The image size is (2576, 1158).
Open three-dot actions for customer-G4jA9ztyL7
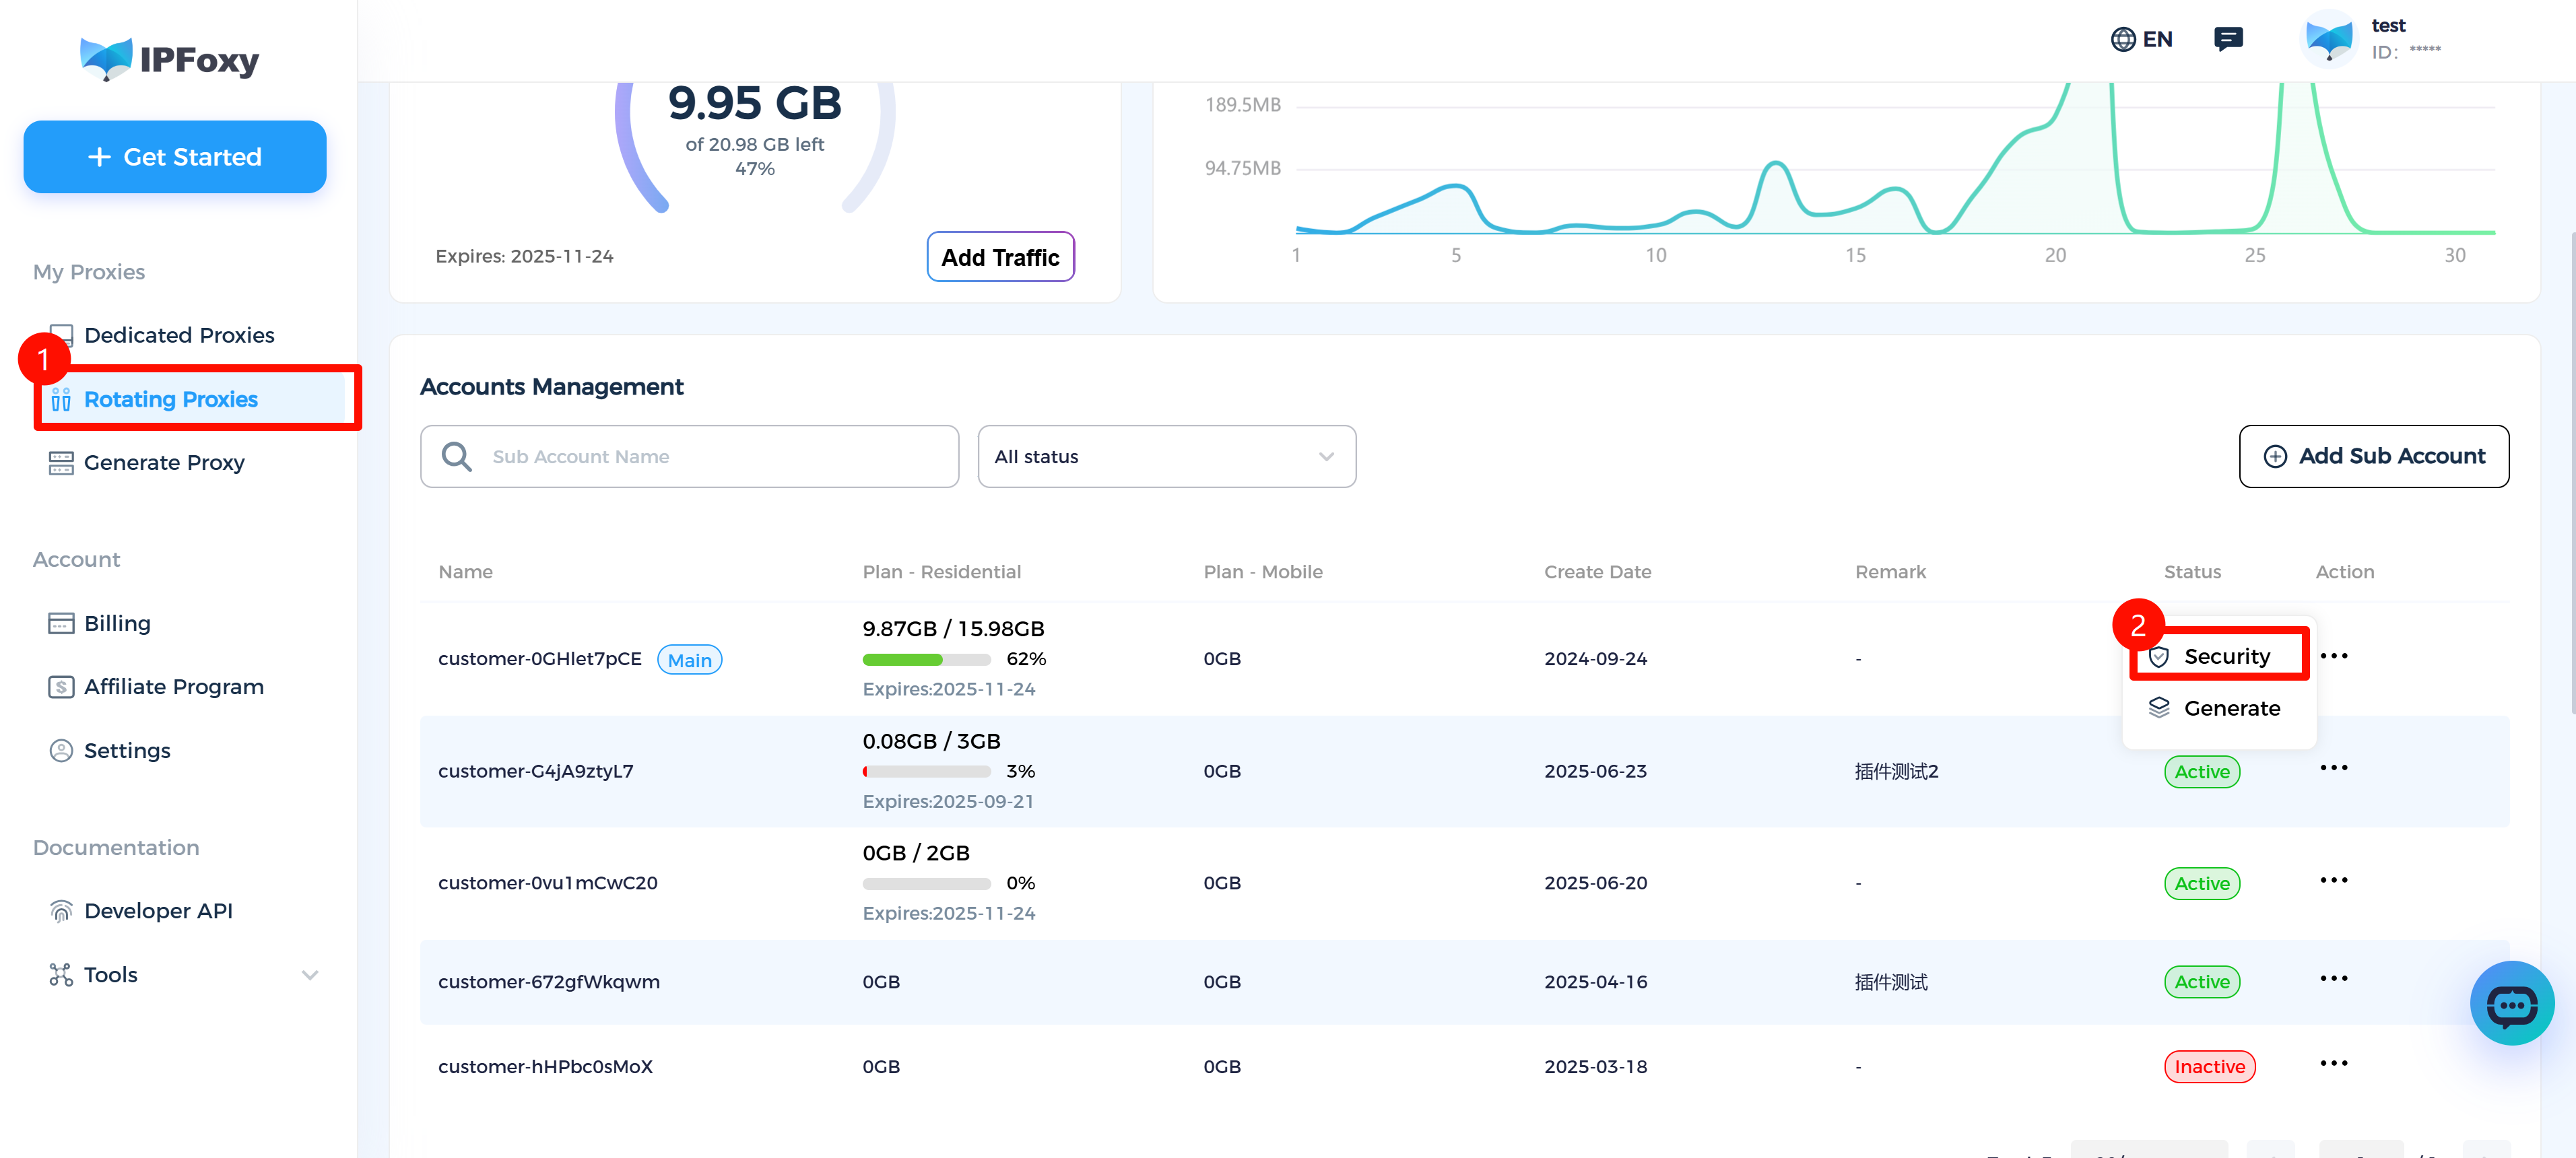click(2333, 768)
